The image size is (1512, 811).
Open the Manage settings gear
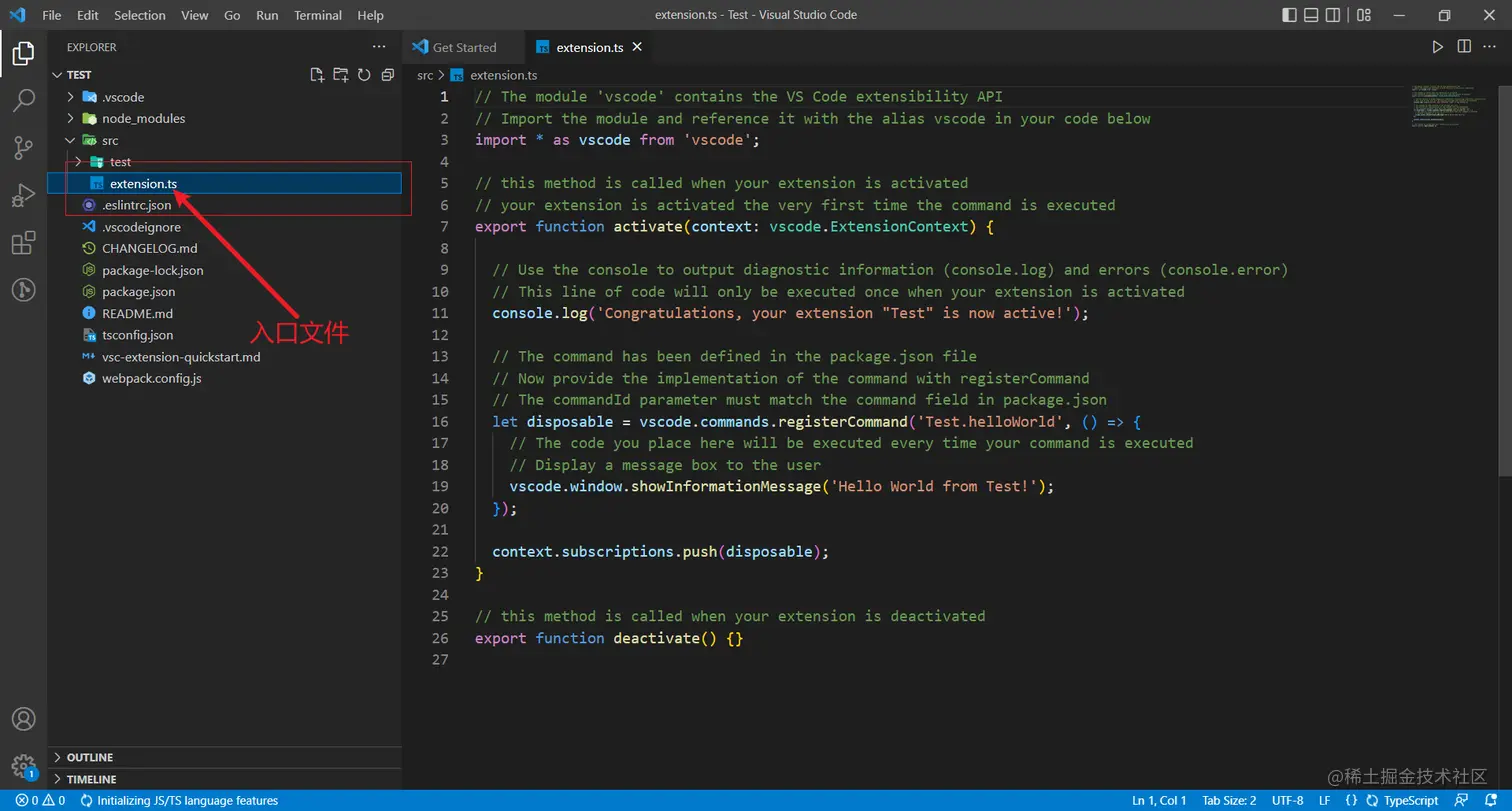(x=23, y=766)
